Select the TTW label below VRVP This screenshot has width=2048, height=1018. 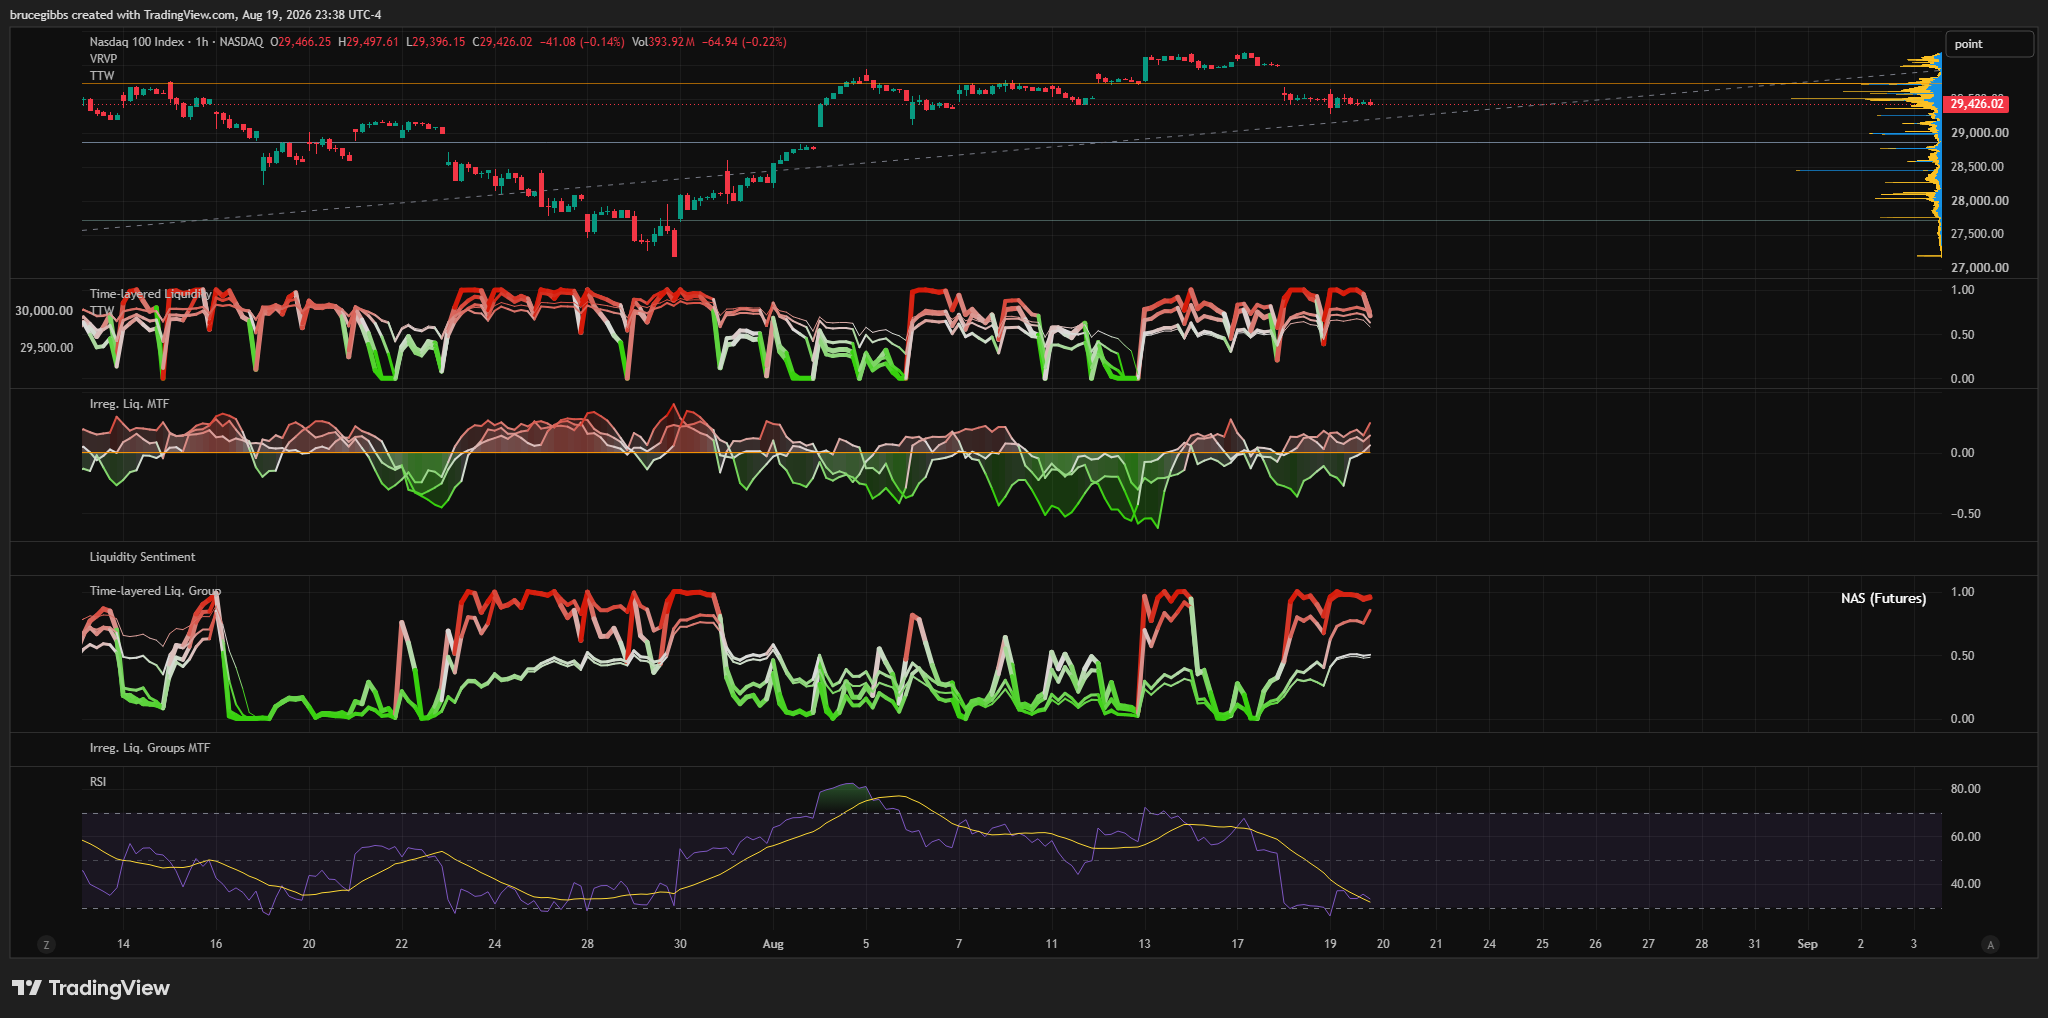[102, 76]
